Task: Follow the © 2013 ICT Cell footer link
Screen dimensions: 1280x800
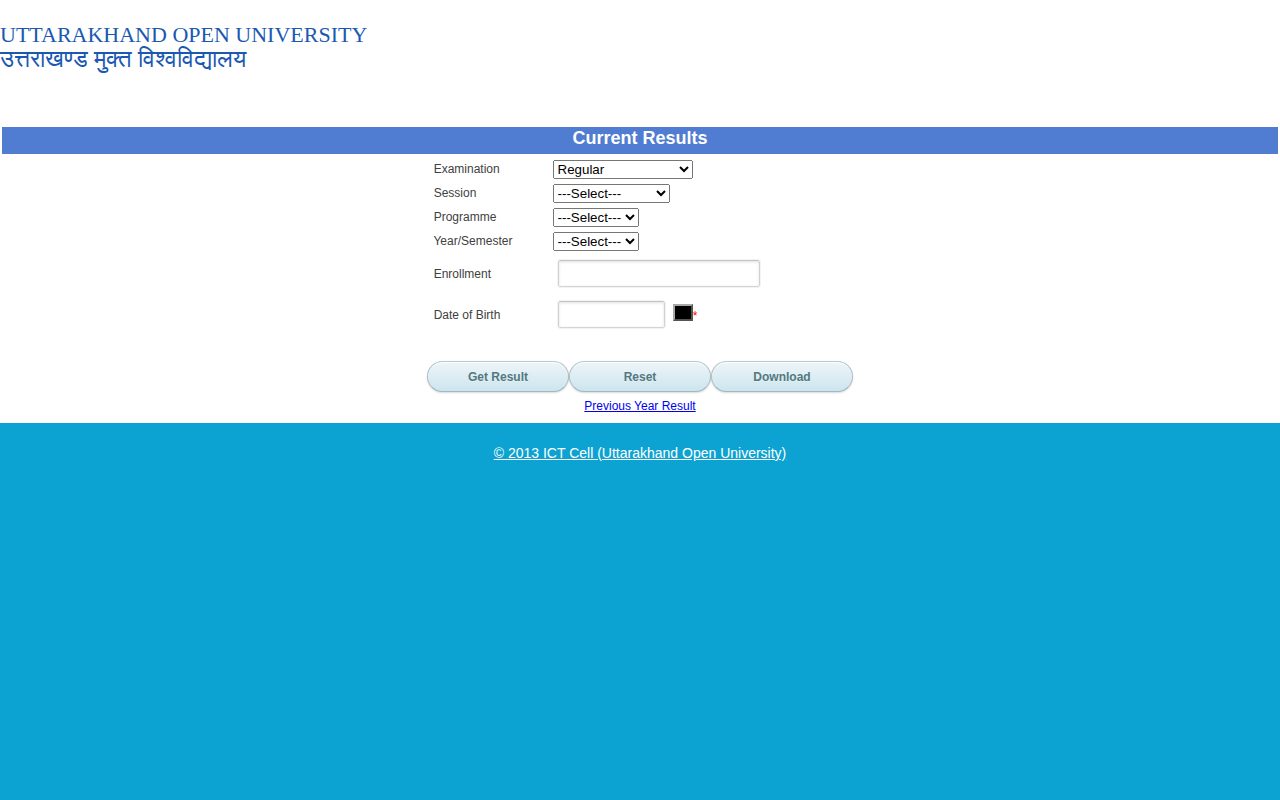Action: [x=640, y=453]
